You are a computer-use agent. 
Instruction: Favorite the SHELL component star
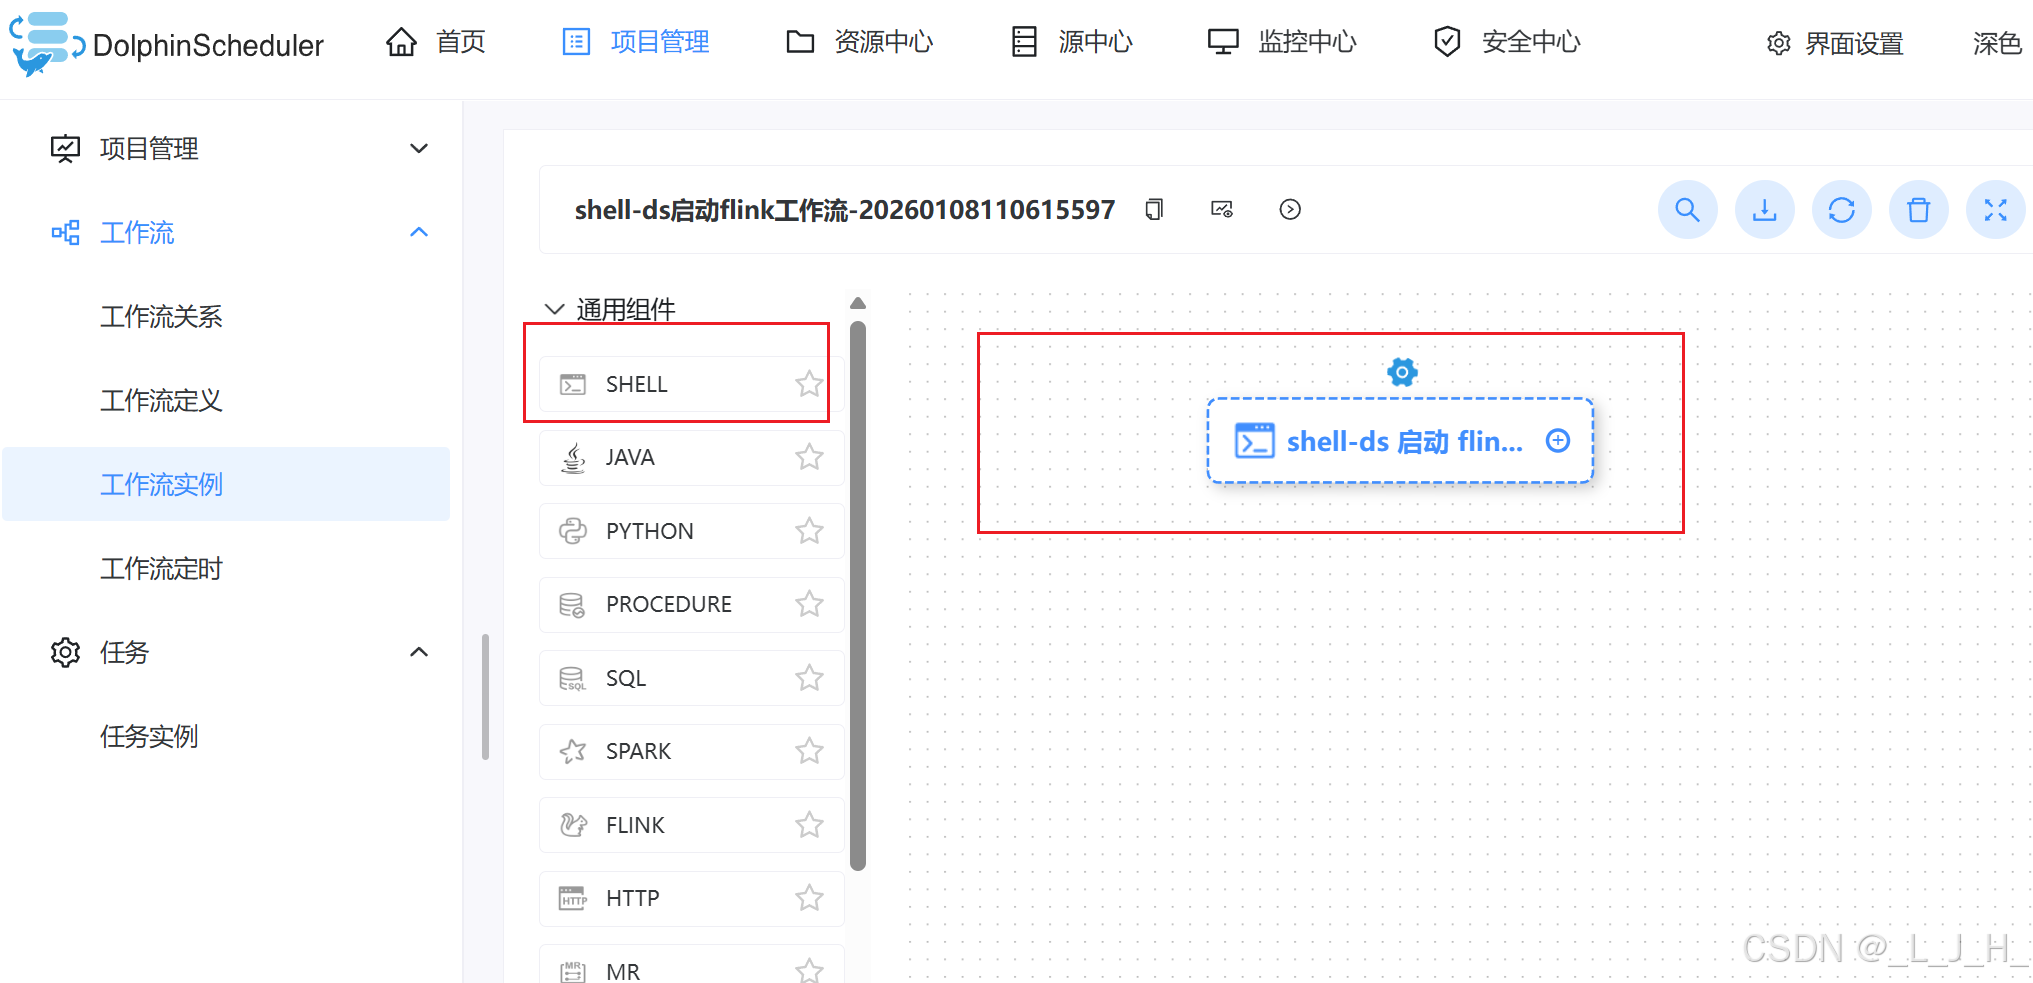coord(809,384)
